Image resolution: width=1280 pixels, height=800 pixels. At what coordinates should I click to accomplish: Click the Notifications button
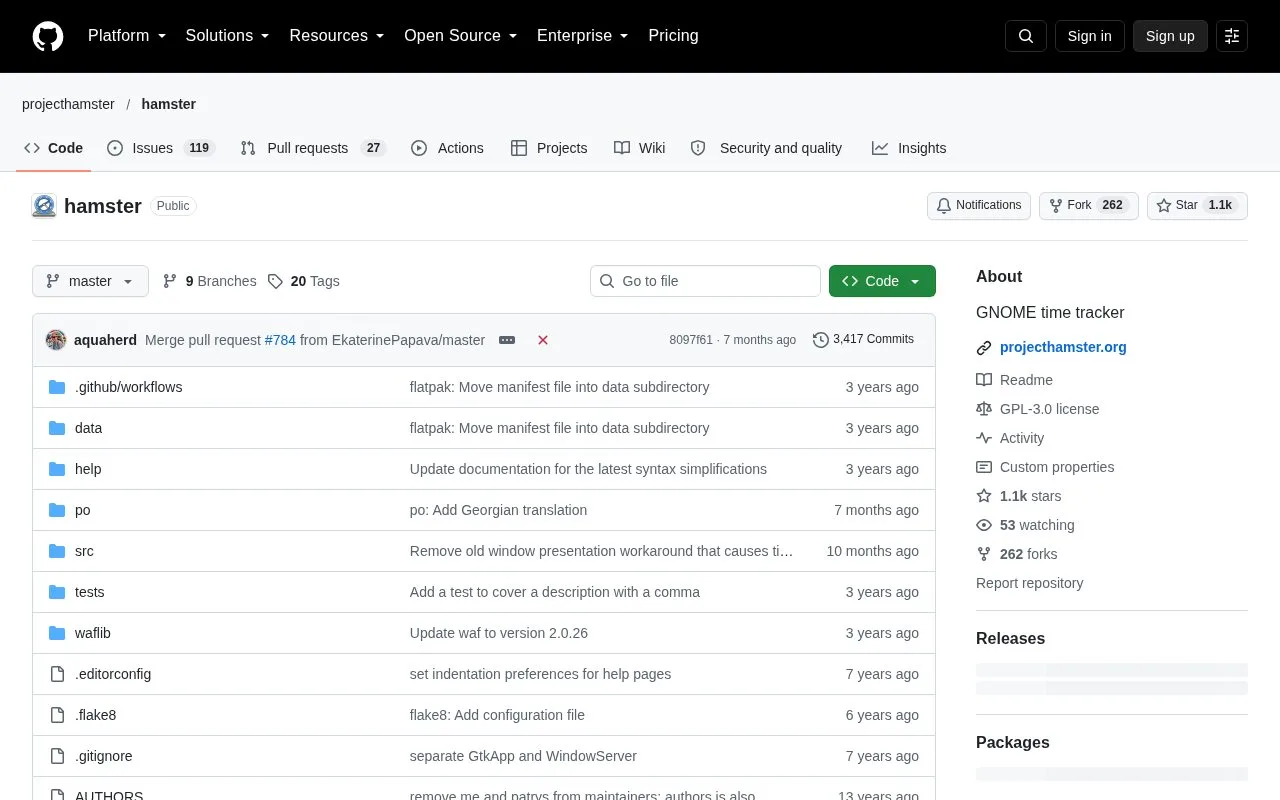coord(979,206)
